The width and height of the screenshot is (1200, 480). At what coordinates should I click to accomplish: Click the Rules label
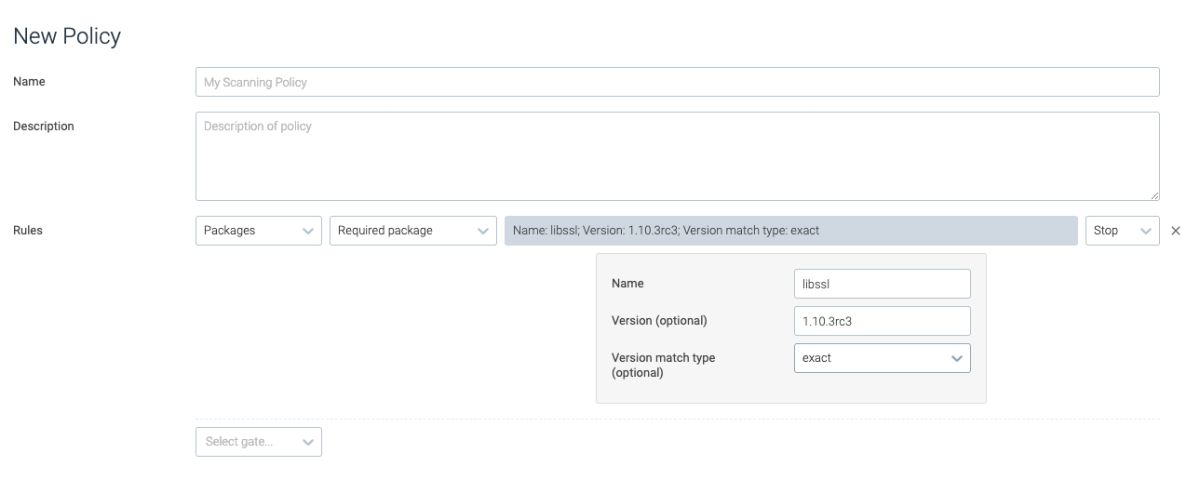pyautogui.click(x=28, y=231)
